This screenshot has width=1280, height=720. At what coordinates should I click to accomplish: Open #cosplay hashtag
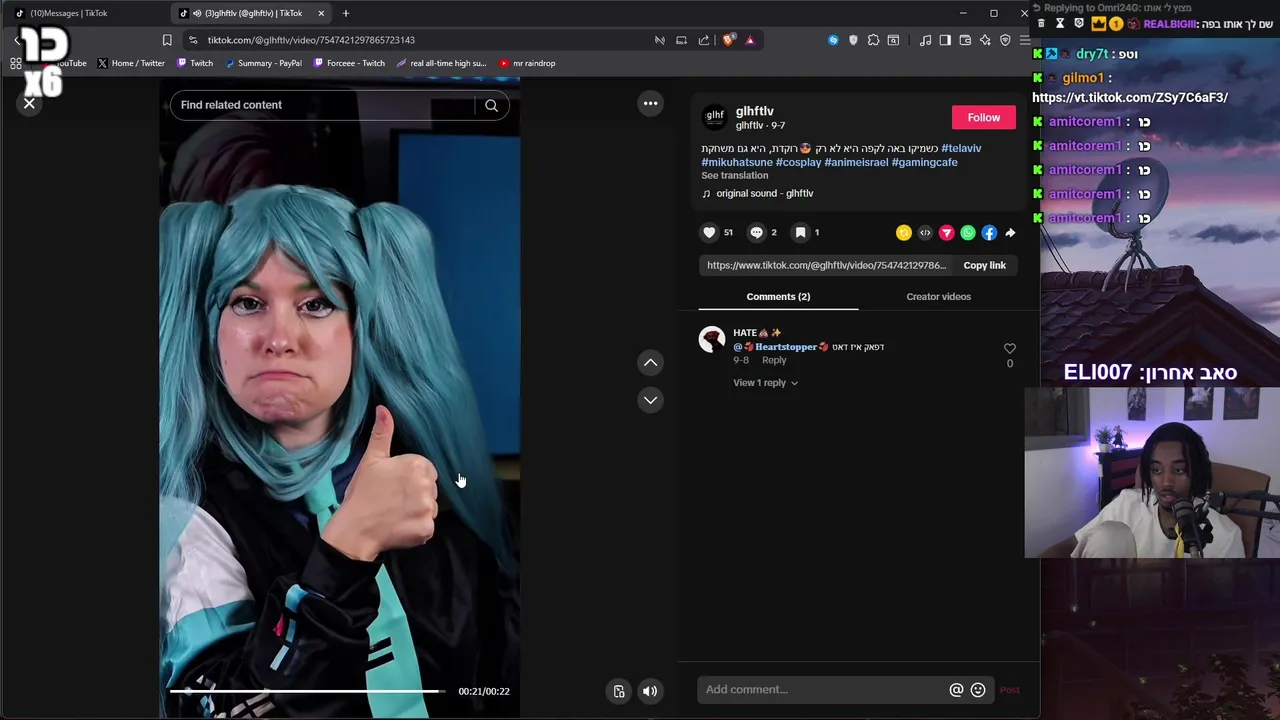pos(798,162)
